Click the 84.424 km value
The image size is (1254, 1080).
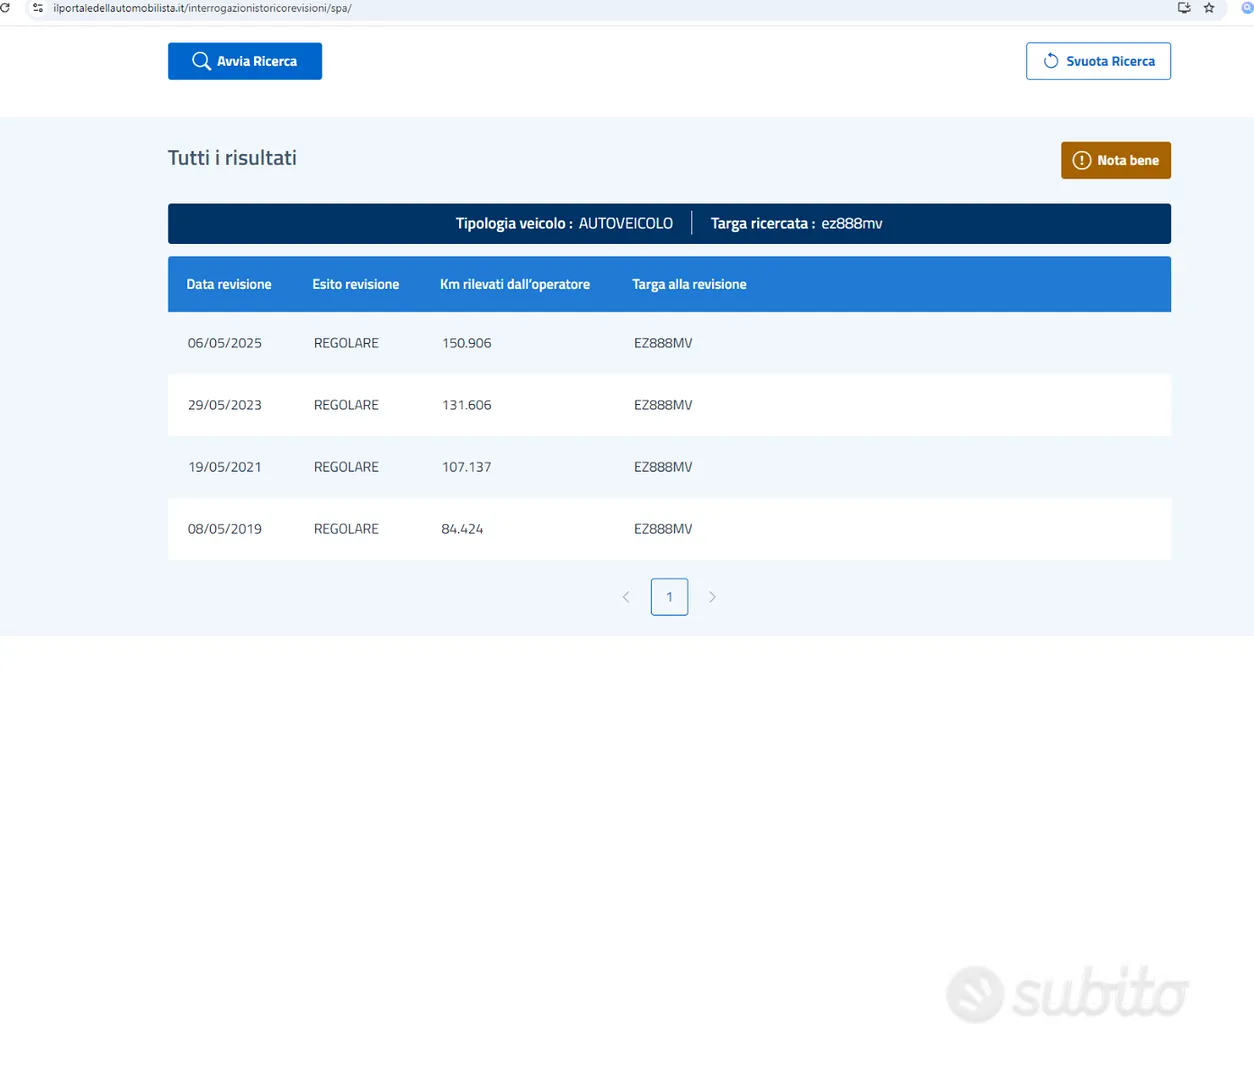[x=462, y=529]
